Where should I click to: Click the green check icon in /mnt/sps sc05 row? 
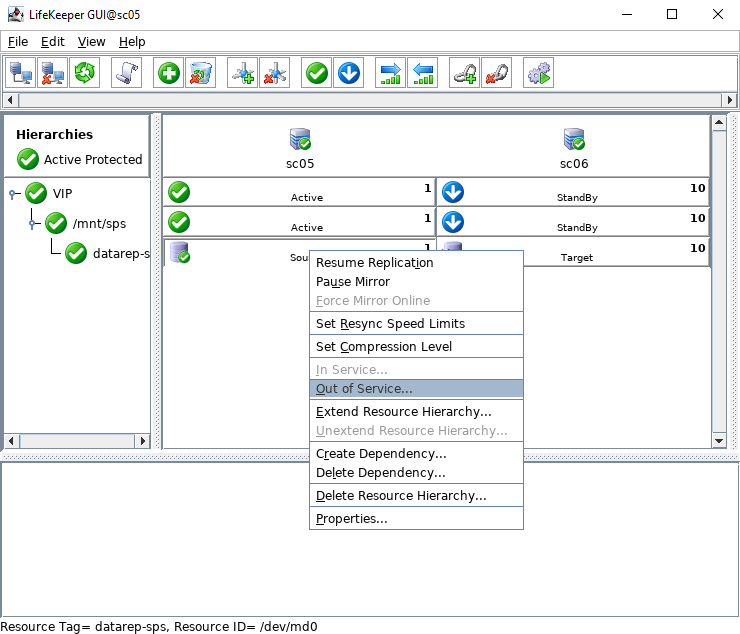coord(179,222)
